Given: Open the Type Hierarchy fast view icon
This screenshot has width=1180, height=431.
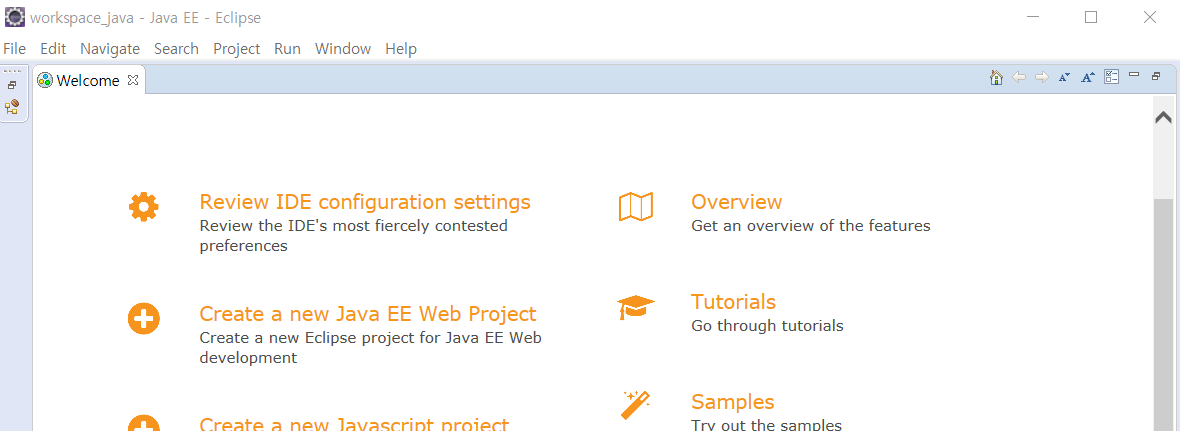Looking at the screenshot, I should coord(12,107).
